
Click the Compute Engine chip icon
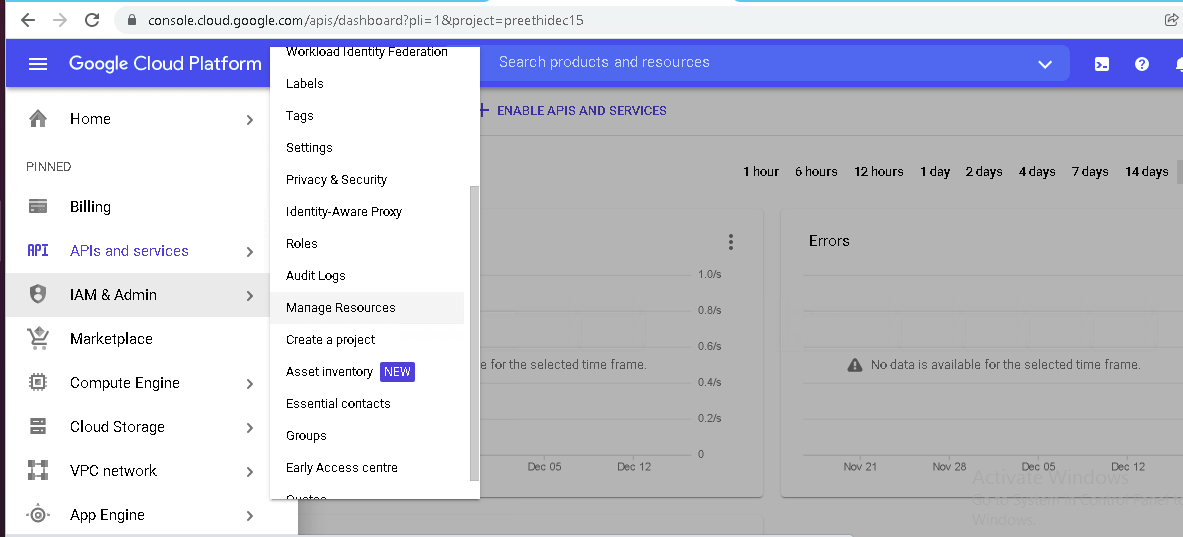(38, 382)
